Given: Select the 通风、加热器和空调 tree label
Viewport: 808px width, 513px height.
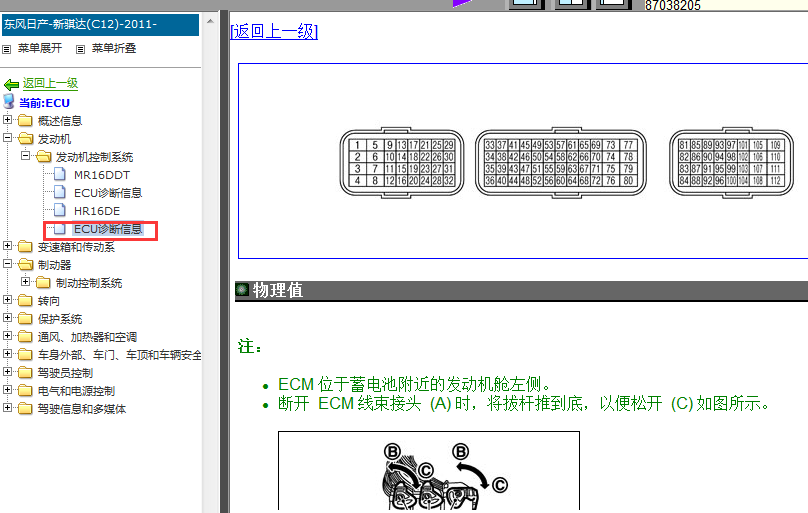Looking at the screenshot, I should click(87, 337).
